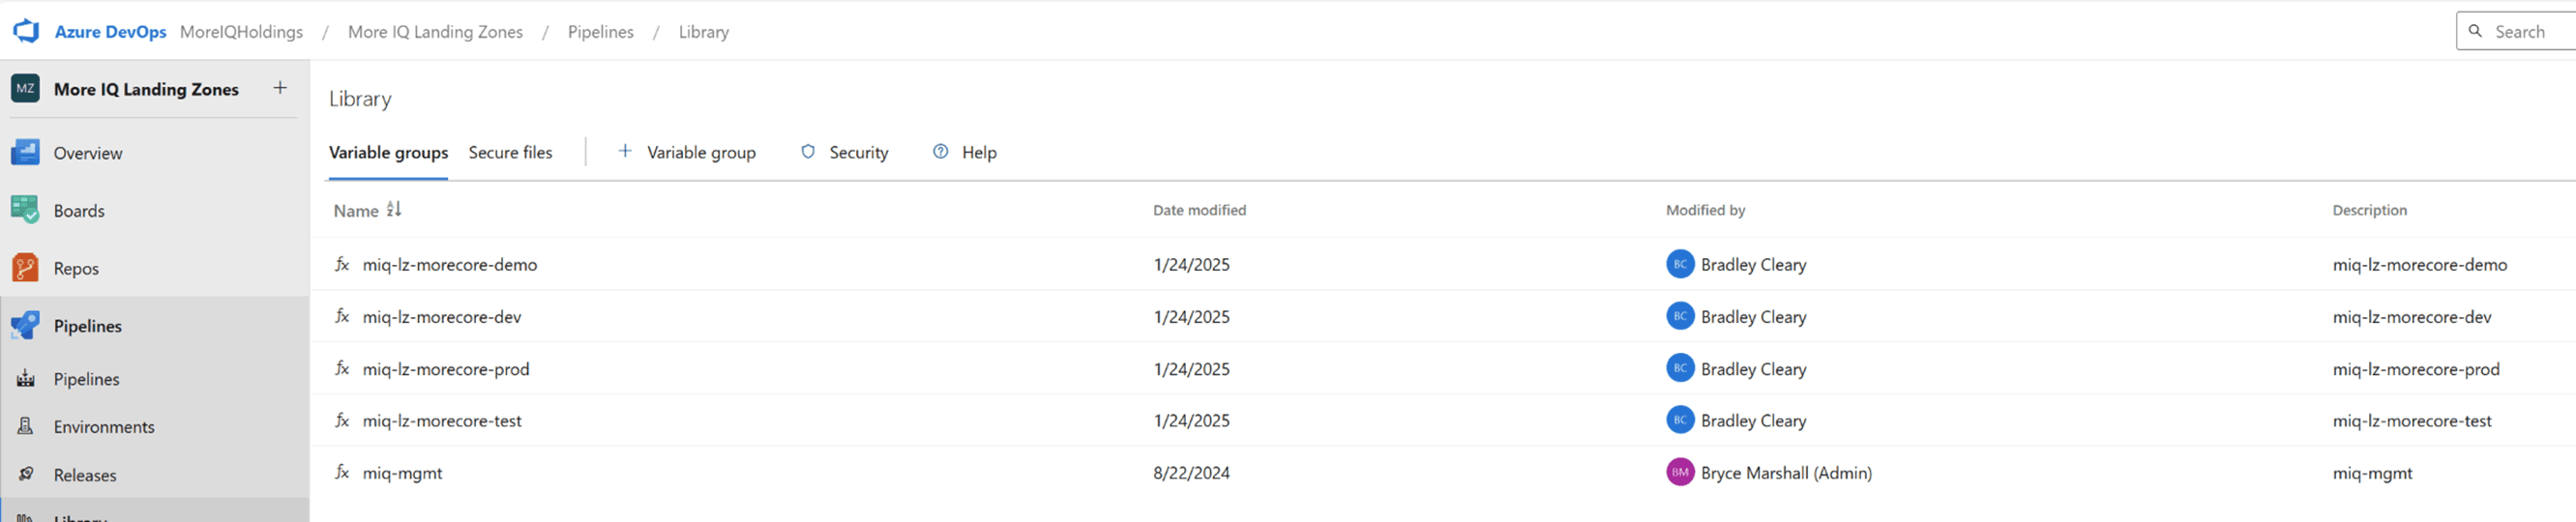
Task: Collapse the Pipelines sidebar section
Action: point(87,326)
